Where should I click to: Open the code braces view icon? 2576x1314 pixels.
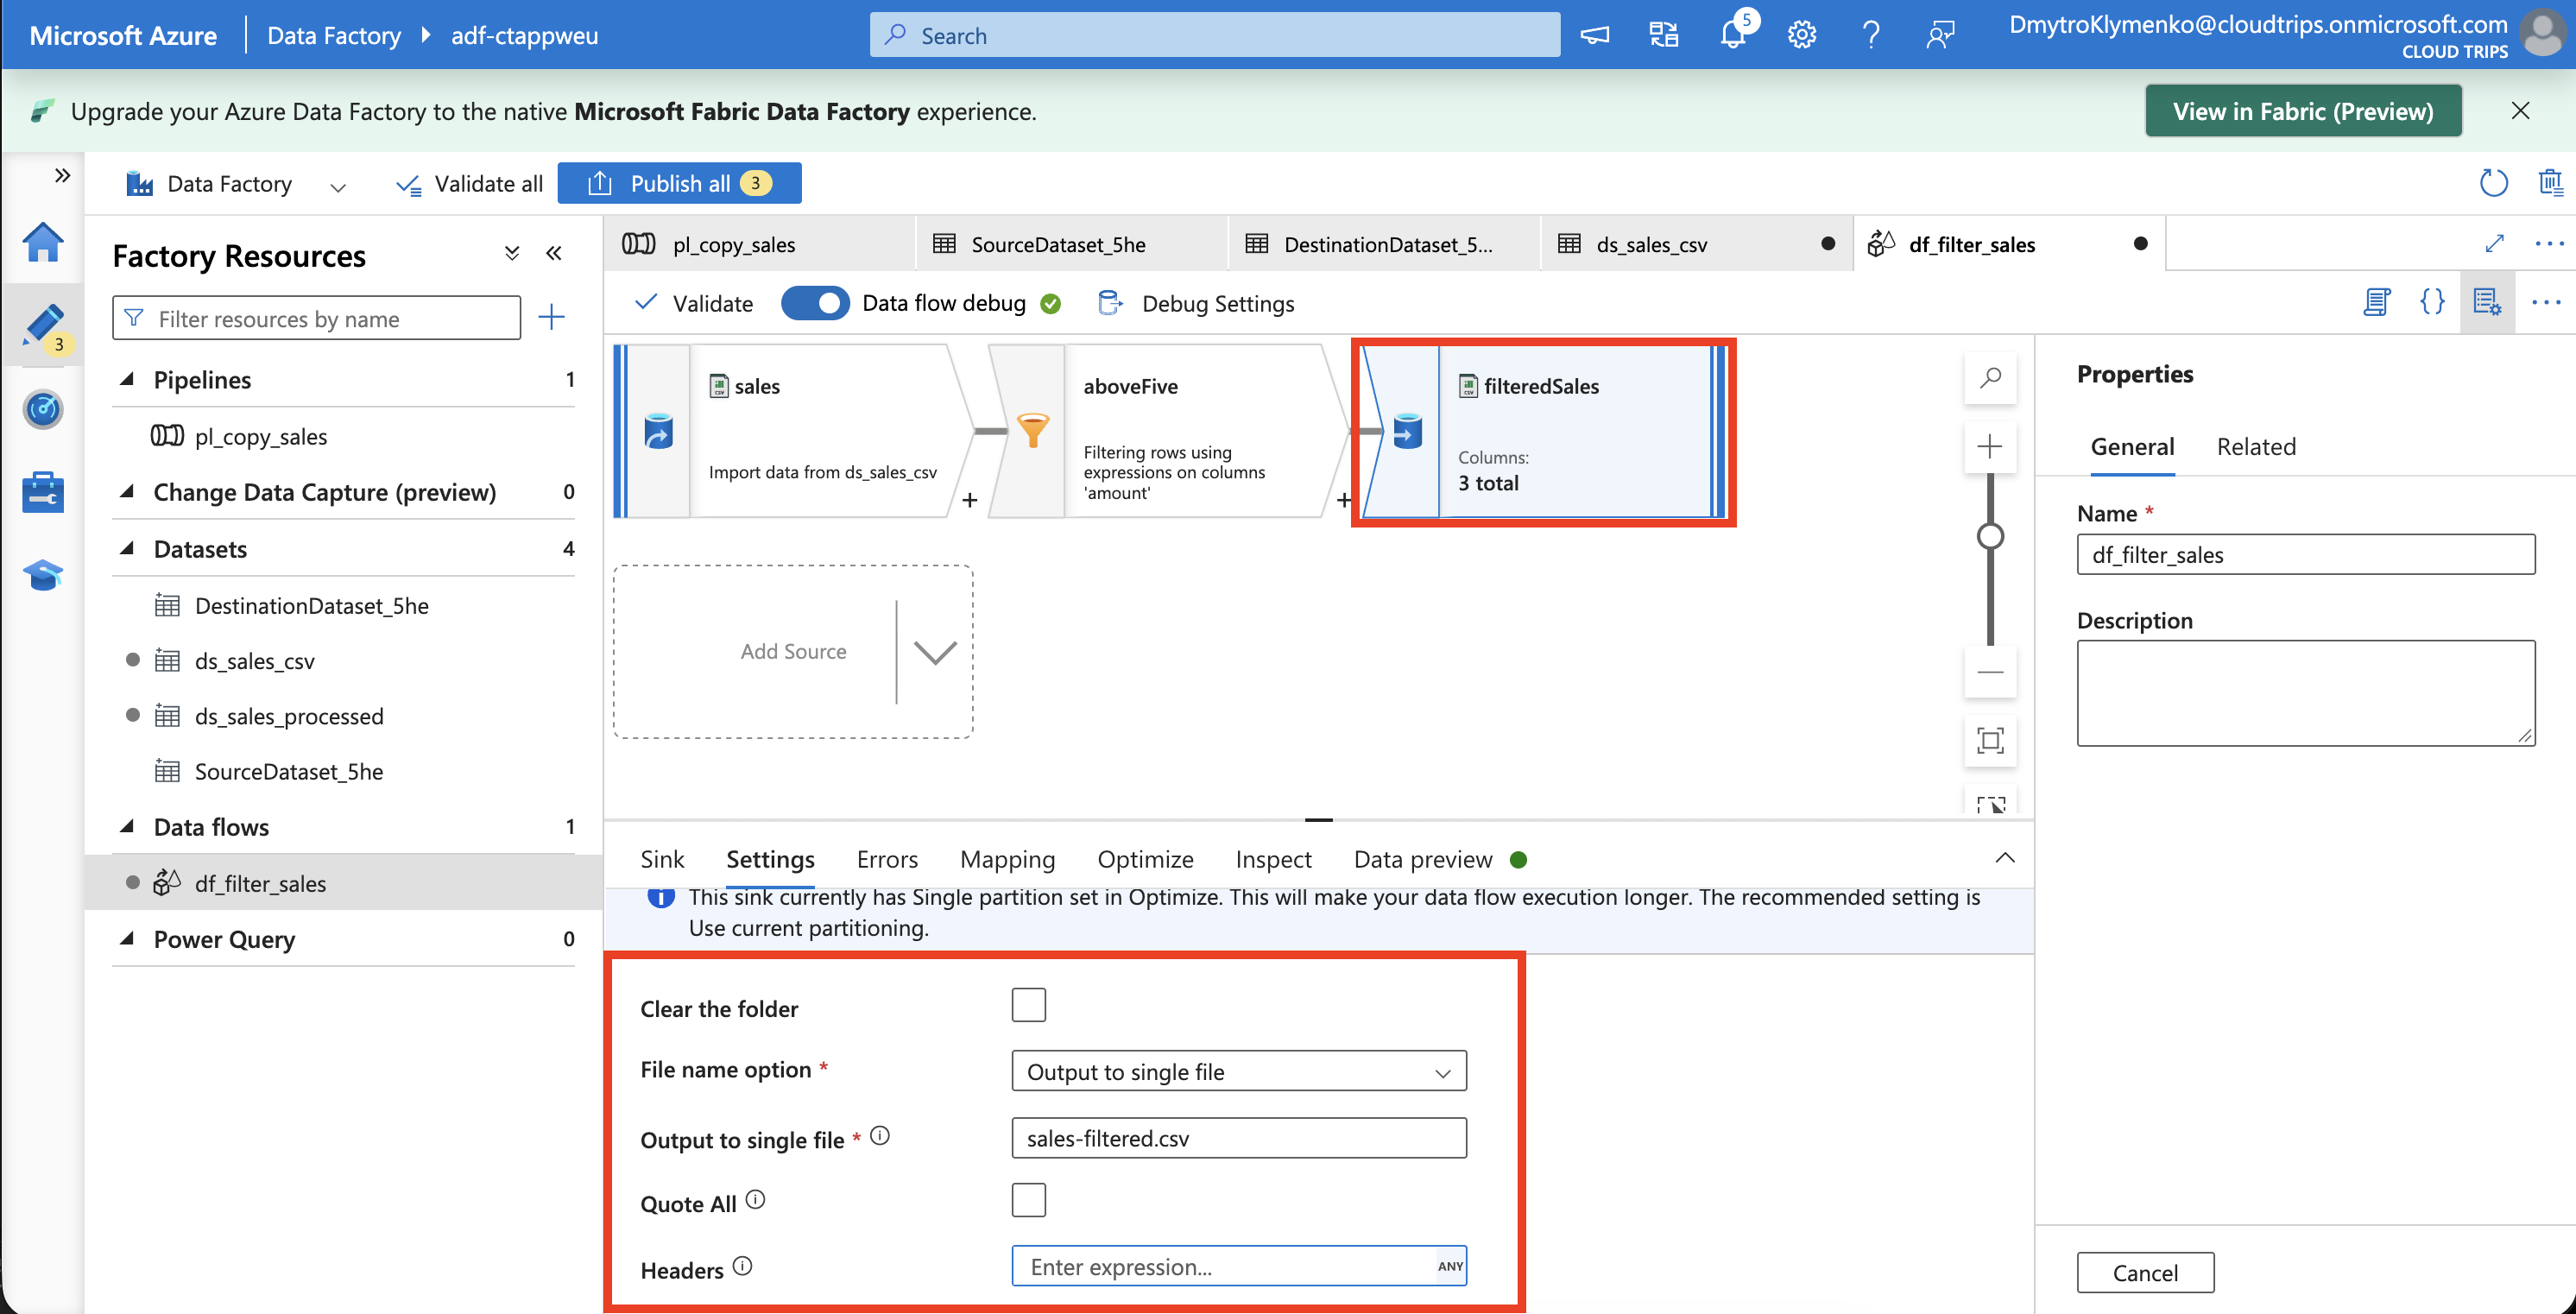pyautogui.click(x=2432, y=302)
